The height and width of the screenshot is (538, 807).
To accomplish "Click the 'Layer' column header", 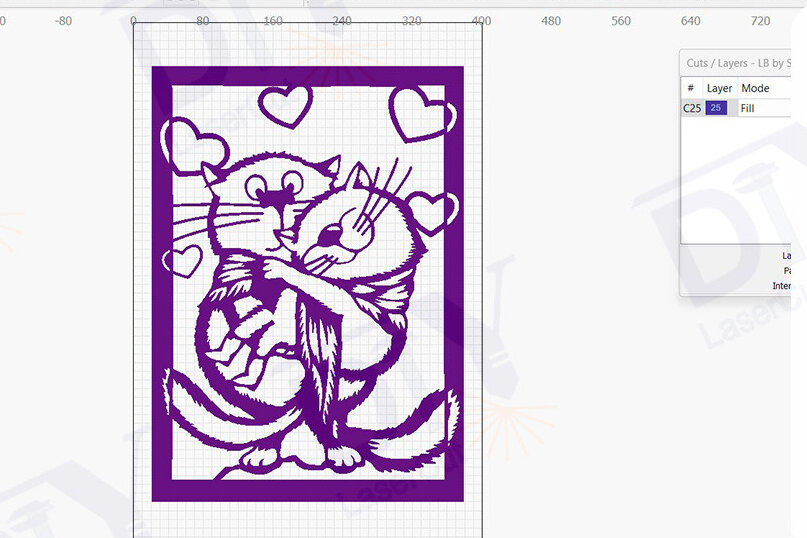I will click(719, 88).
